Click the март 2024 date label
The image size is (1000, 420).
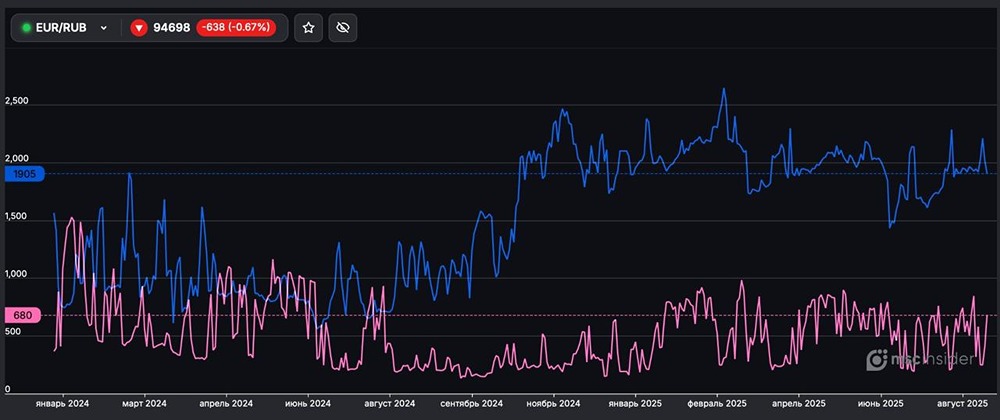click(x=145, y=404)
